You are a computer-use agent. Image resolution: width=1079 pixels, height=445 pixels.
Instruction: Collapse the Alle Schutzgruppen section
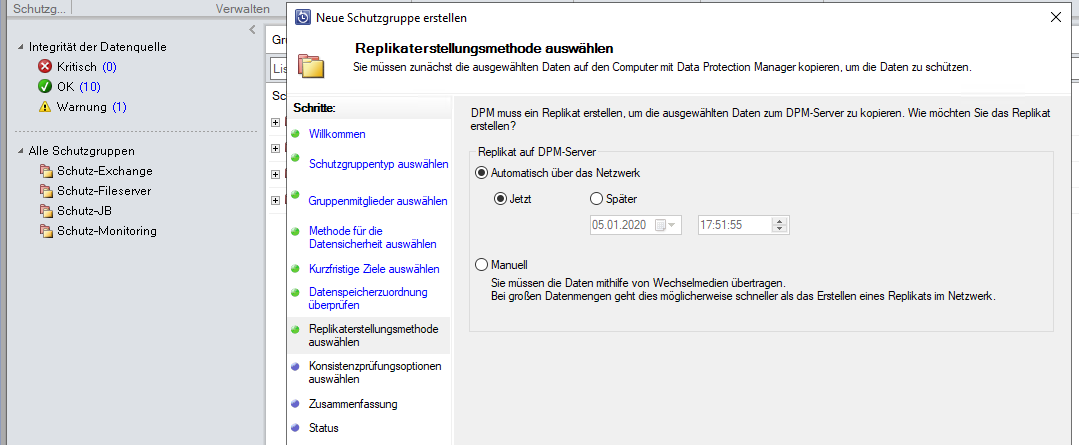(x=21, y=151)
